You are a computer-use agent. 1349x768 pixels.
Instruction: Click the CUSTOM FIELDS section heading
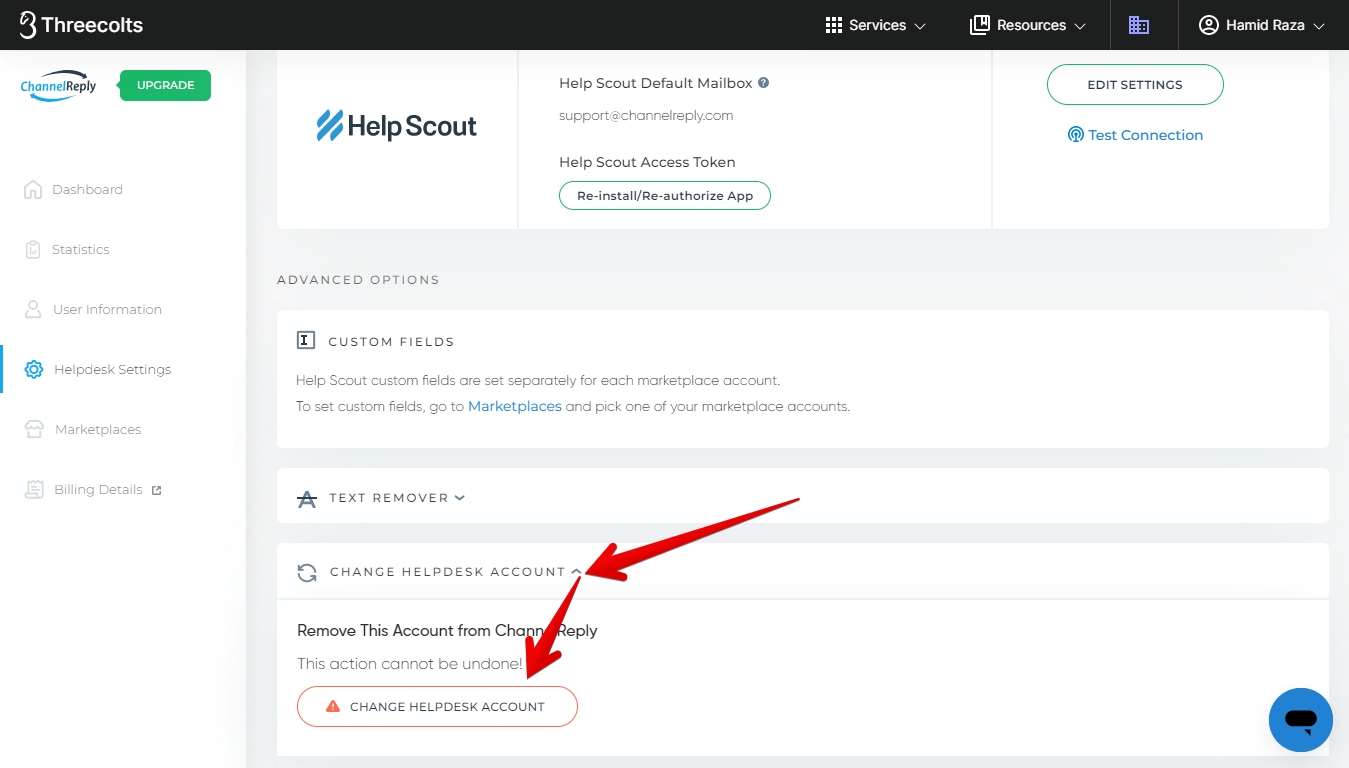(x=391, y=342)
